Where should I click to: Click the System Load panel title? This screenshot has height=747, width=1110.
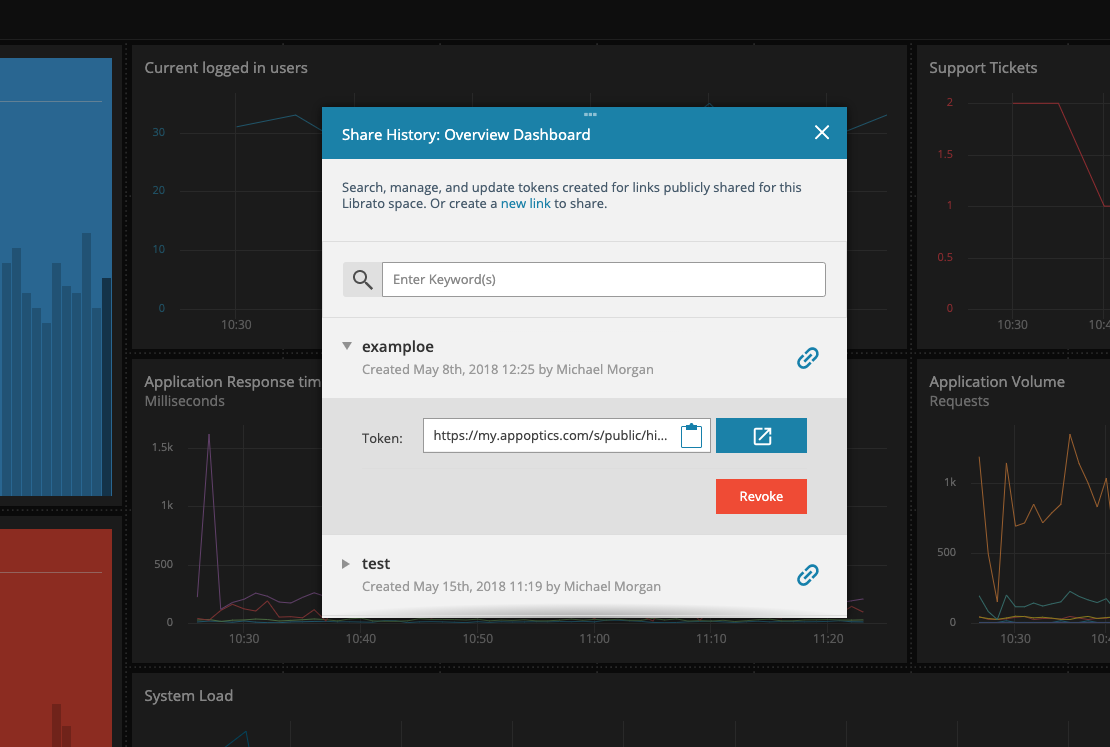point(188,695)
